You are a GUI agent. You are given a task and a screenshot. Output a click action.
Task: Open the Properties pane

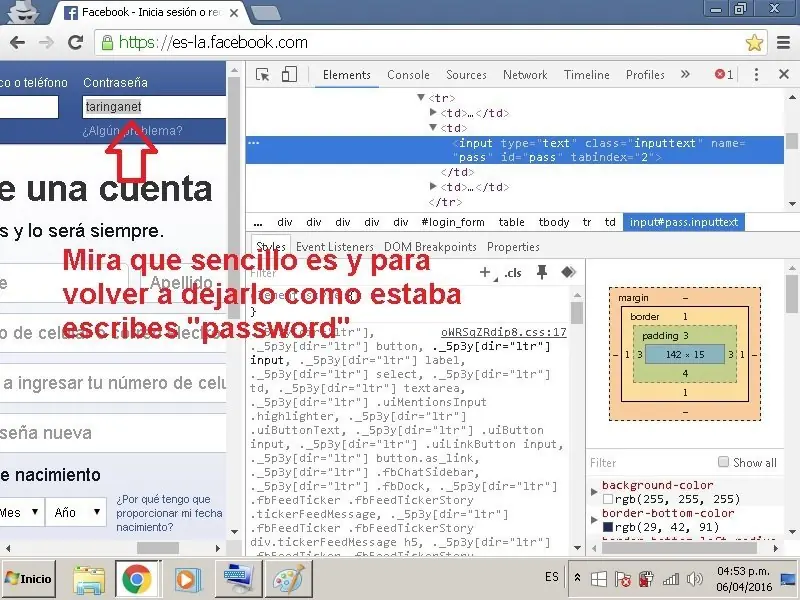[513, 247]
